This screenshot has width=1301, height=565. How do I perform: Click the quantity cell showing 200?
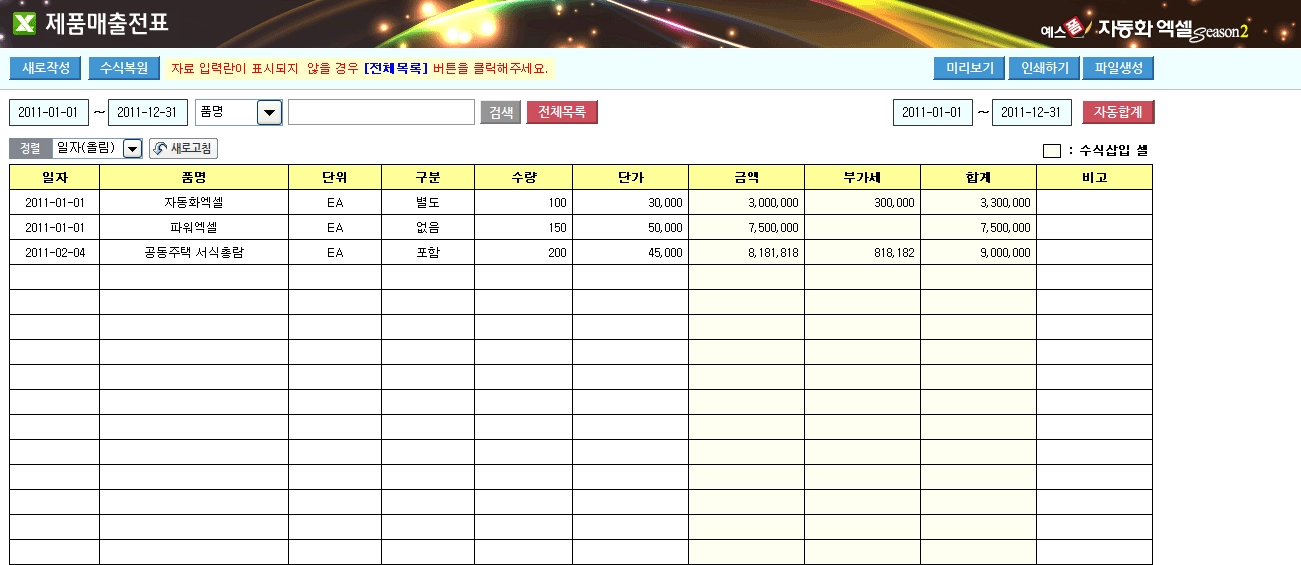524,252
